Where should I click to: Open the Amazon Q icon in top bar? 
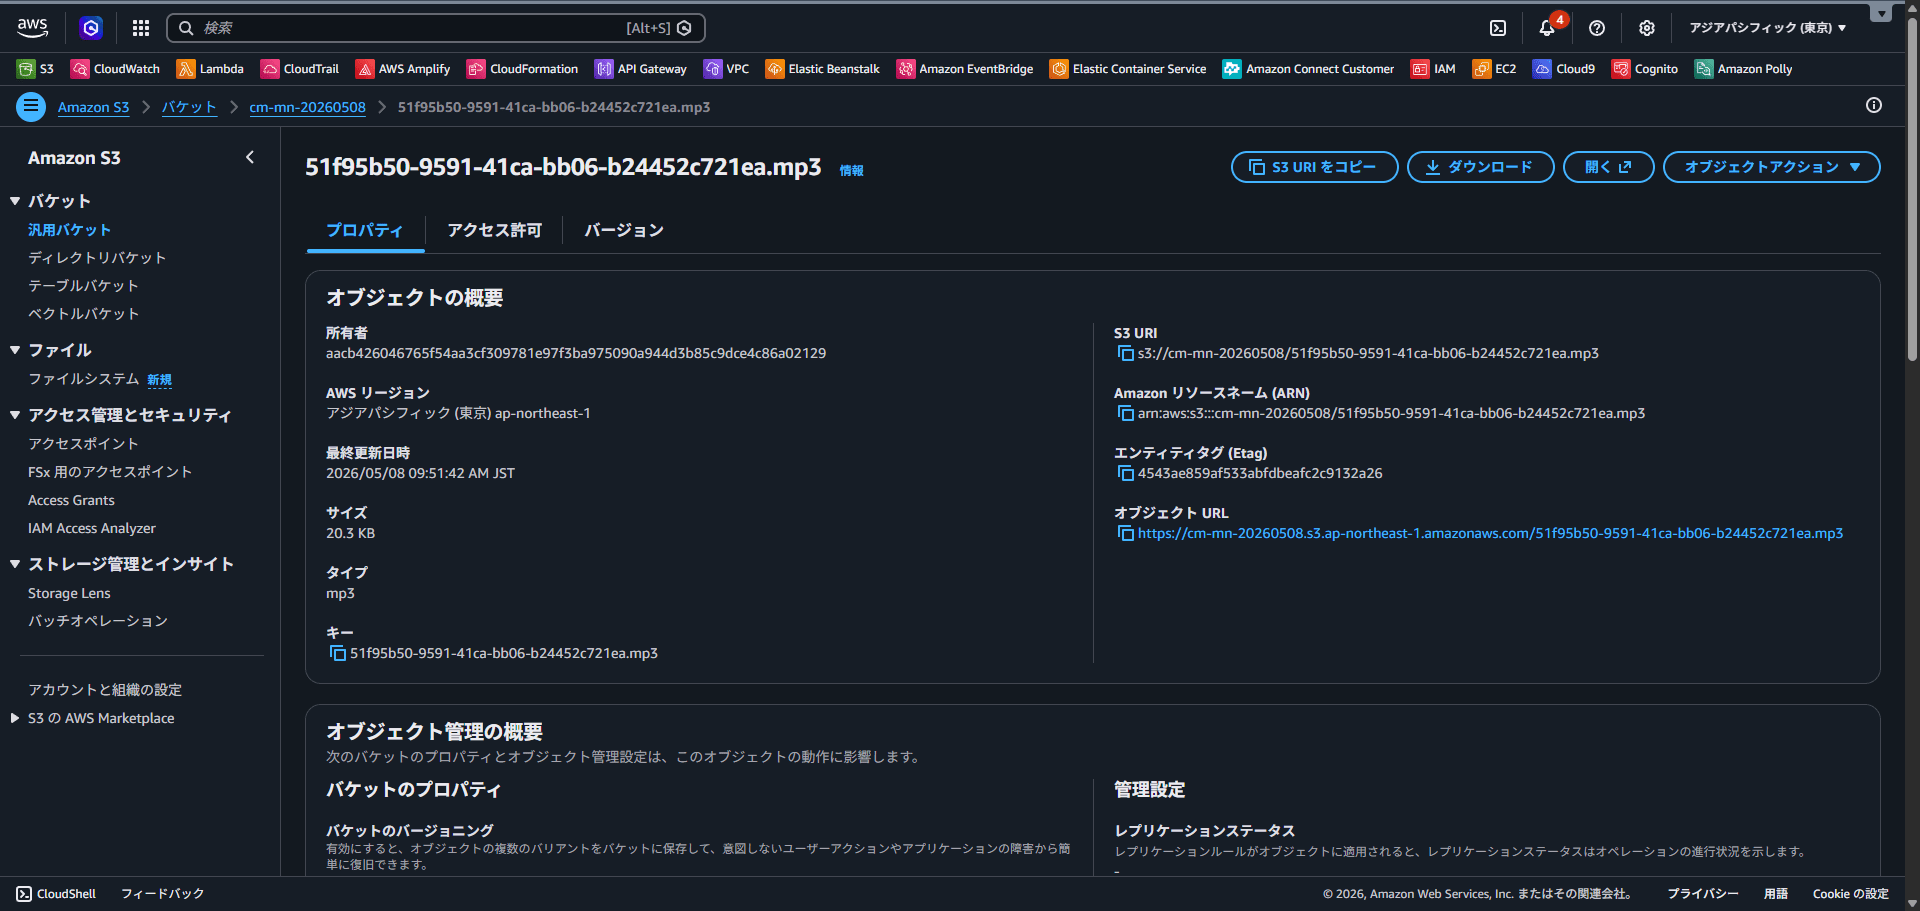[91, 28]
